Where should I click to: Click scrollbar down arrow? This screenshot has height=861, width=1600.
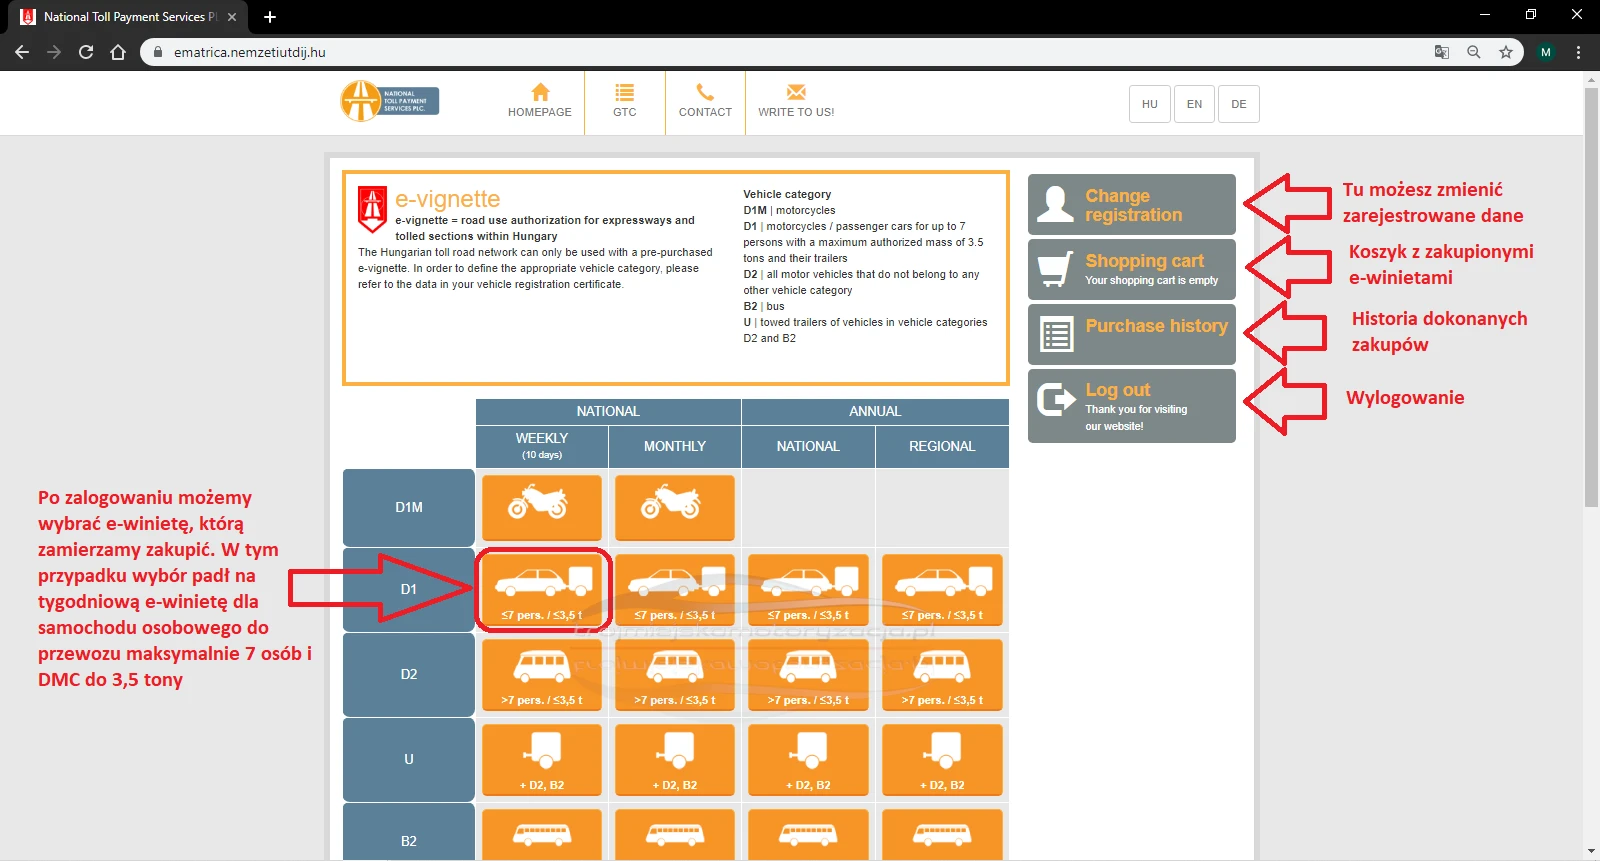pyautogui.click(x=1592, y=853)
